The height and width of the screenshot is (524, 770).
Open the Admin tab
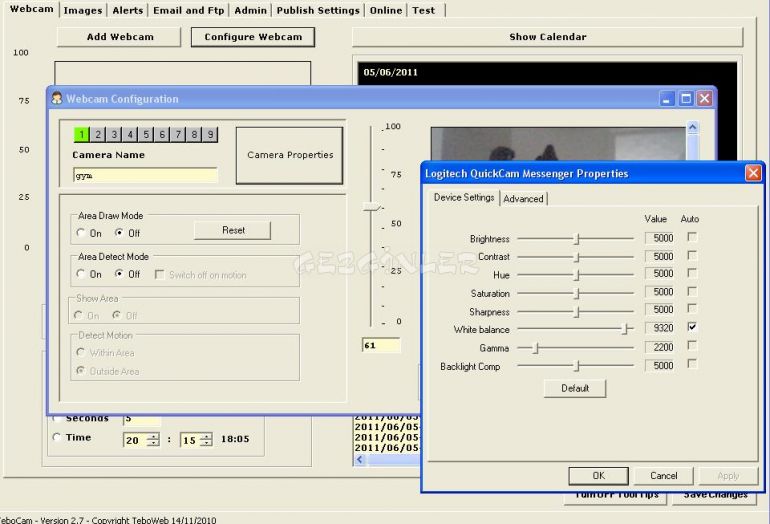[250, 10]
